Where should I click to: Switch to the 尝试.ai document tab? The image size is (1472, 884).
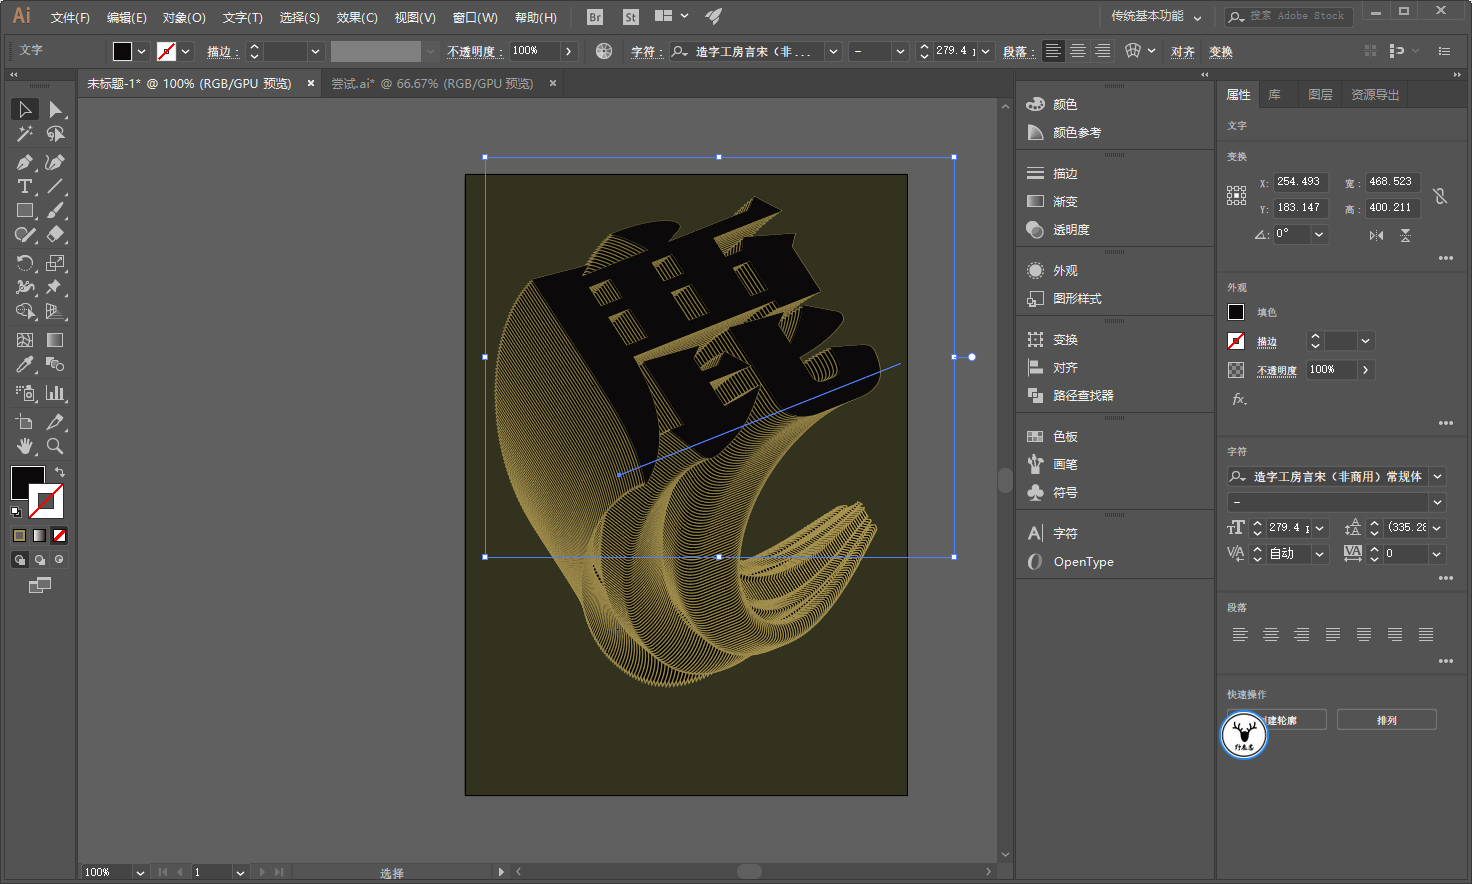coord(432,84)
